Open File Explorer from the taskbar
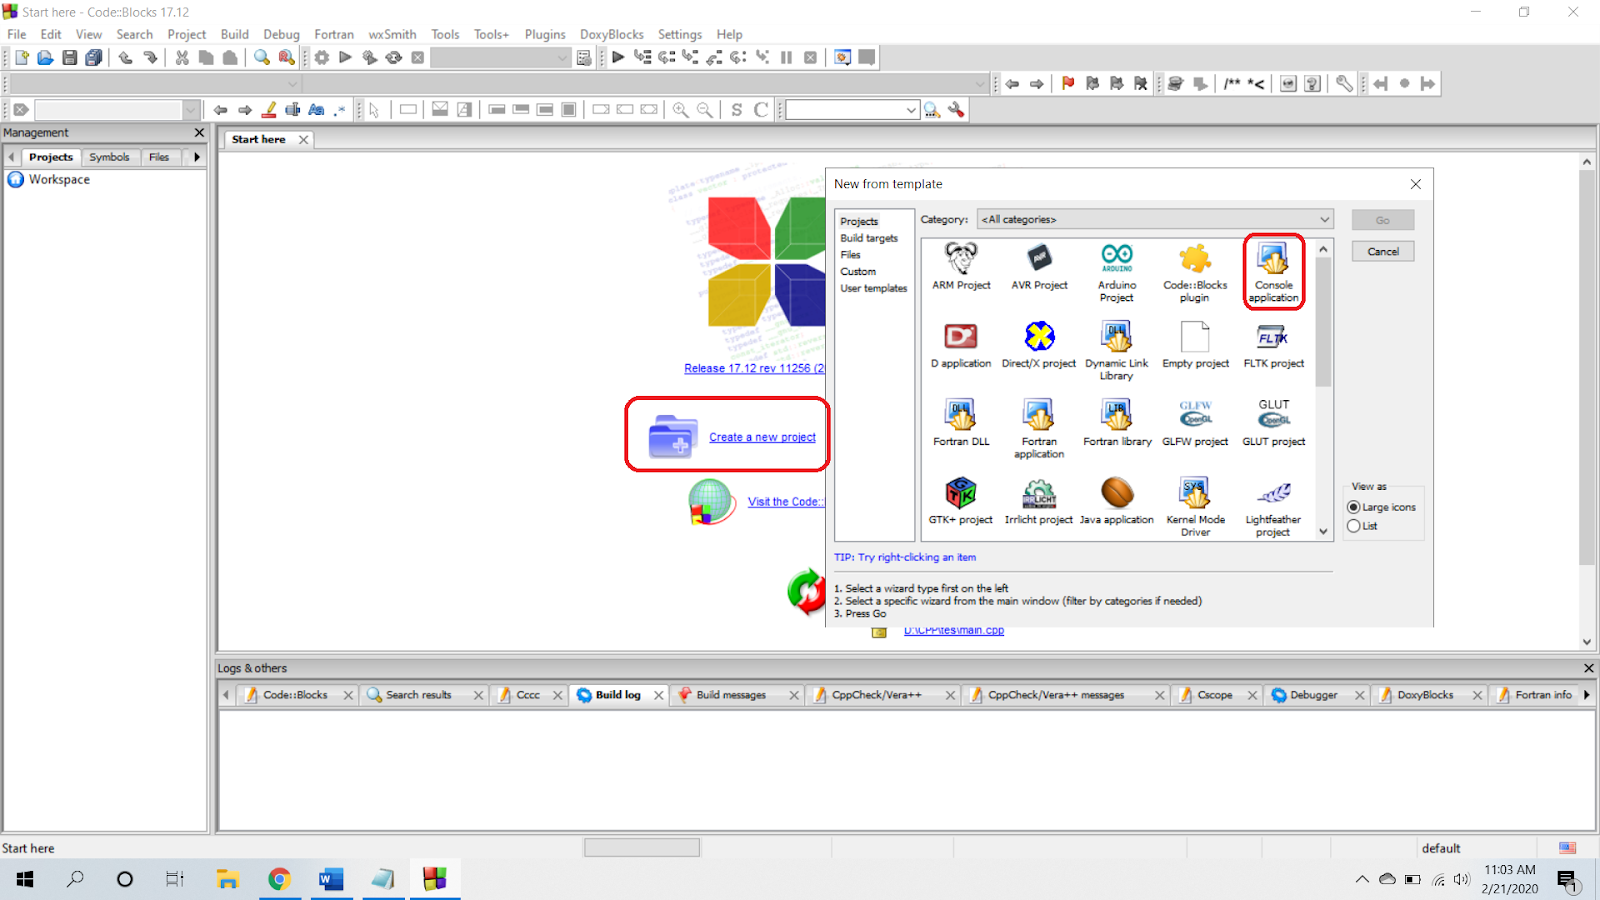The image size is (1600, 900). (x=228, y=879)
